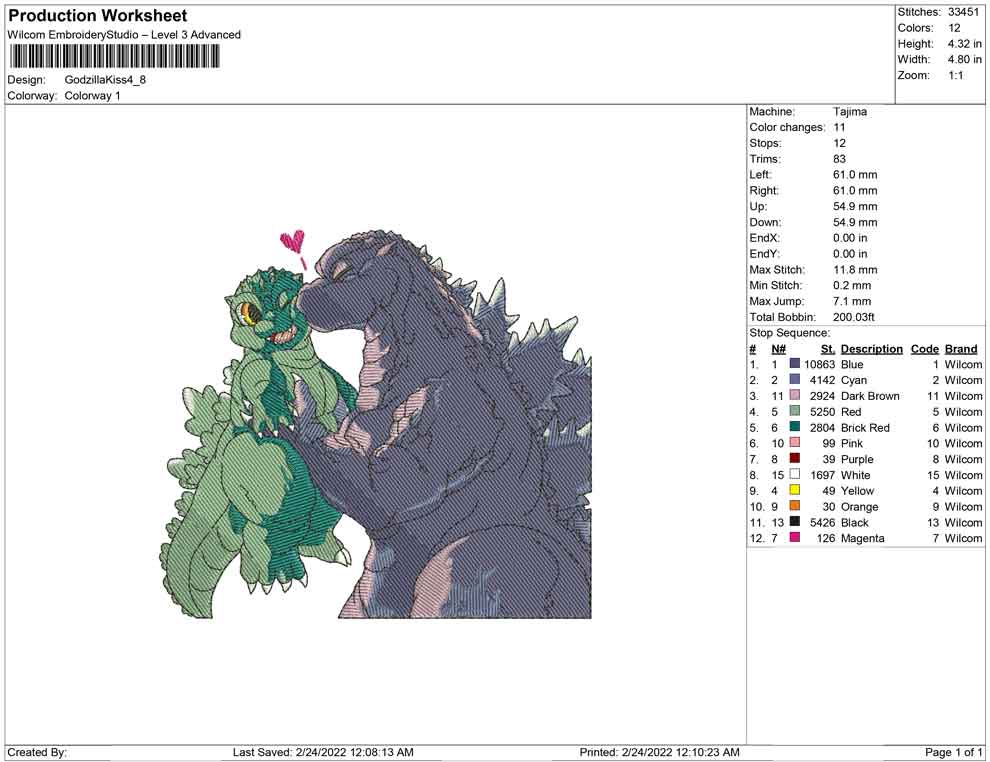Click the stitch count '33451'
This screenshot has height=762, width=990.
click(963, 12)
